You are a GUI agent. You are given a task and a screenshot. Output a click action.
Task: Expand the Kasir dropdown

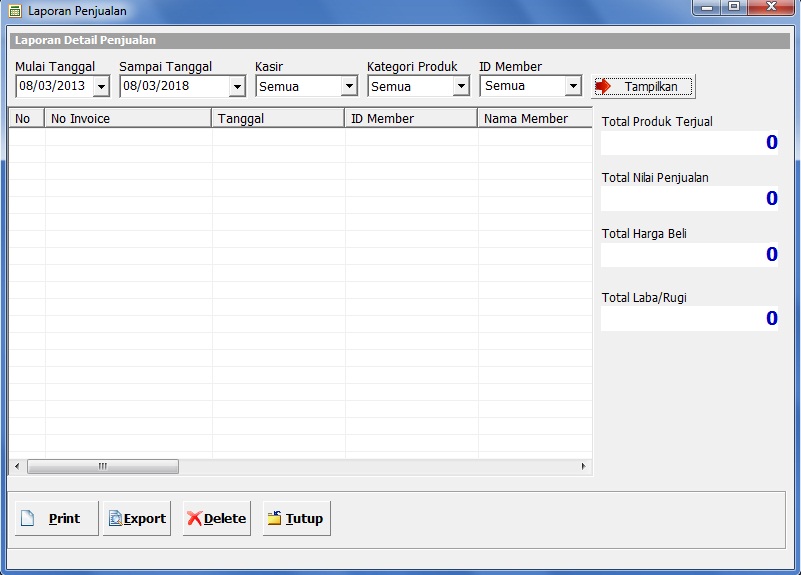(x=349, y=87)
